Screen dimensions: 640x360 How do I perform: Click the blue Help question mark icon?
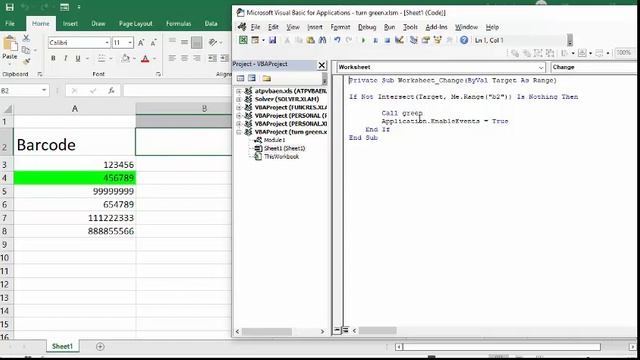[464, 40]
